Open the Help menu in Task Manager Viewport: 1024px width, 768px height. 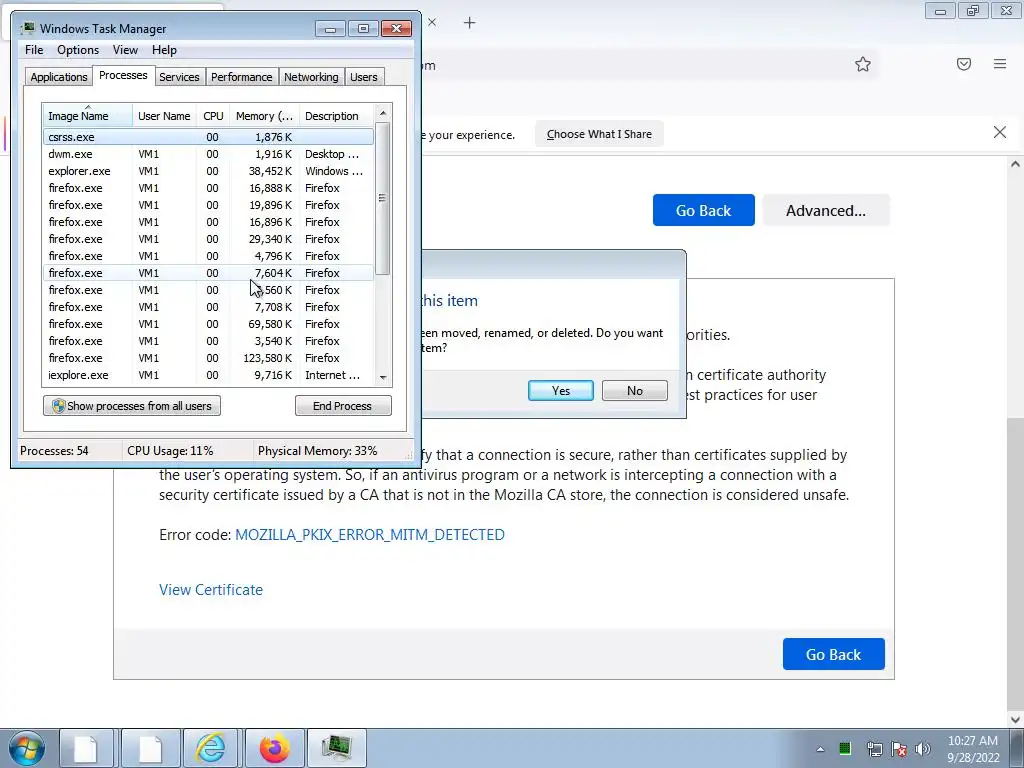(x=164, y=50)
